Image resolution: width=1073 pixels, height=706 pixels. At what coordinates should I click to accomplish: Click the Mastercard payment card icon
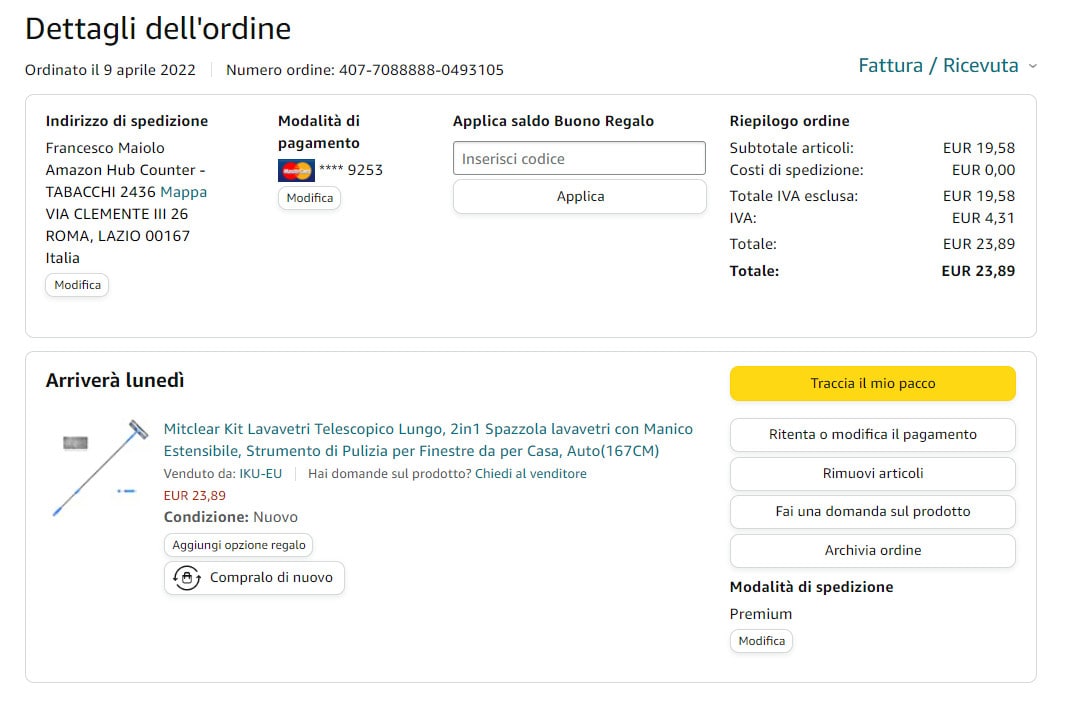[296, 170]
